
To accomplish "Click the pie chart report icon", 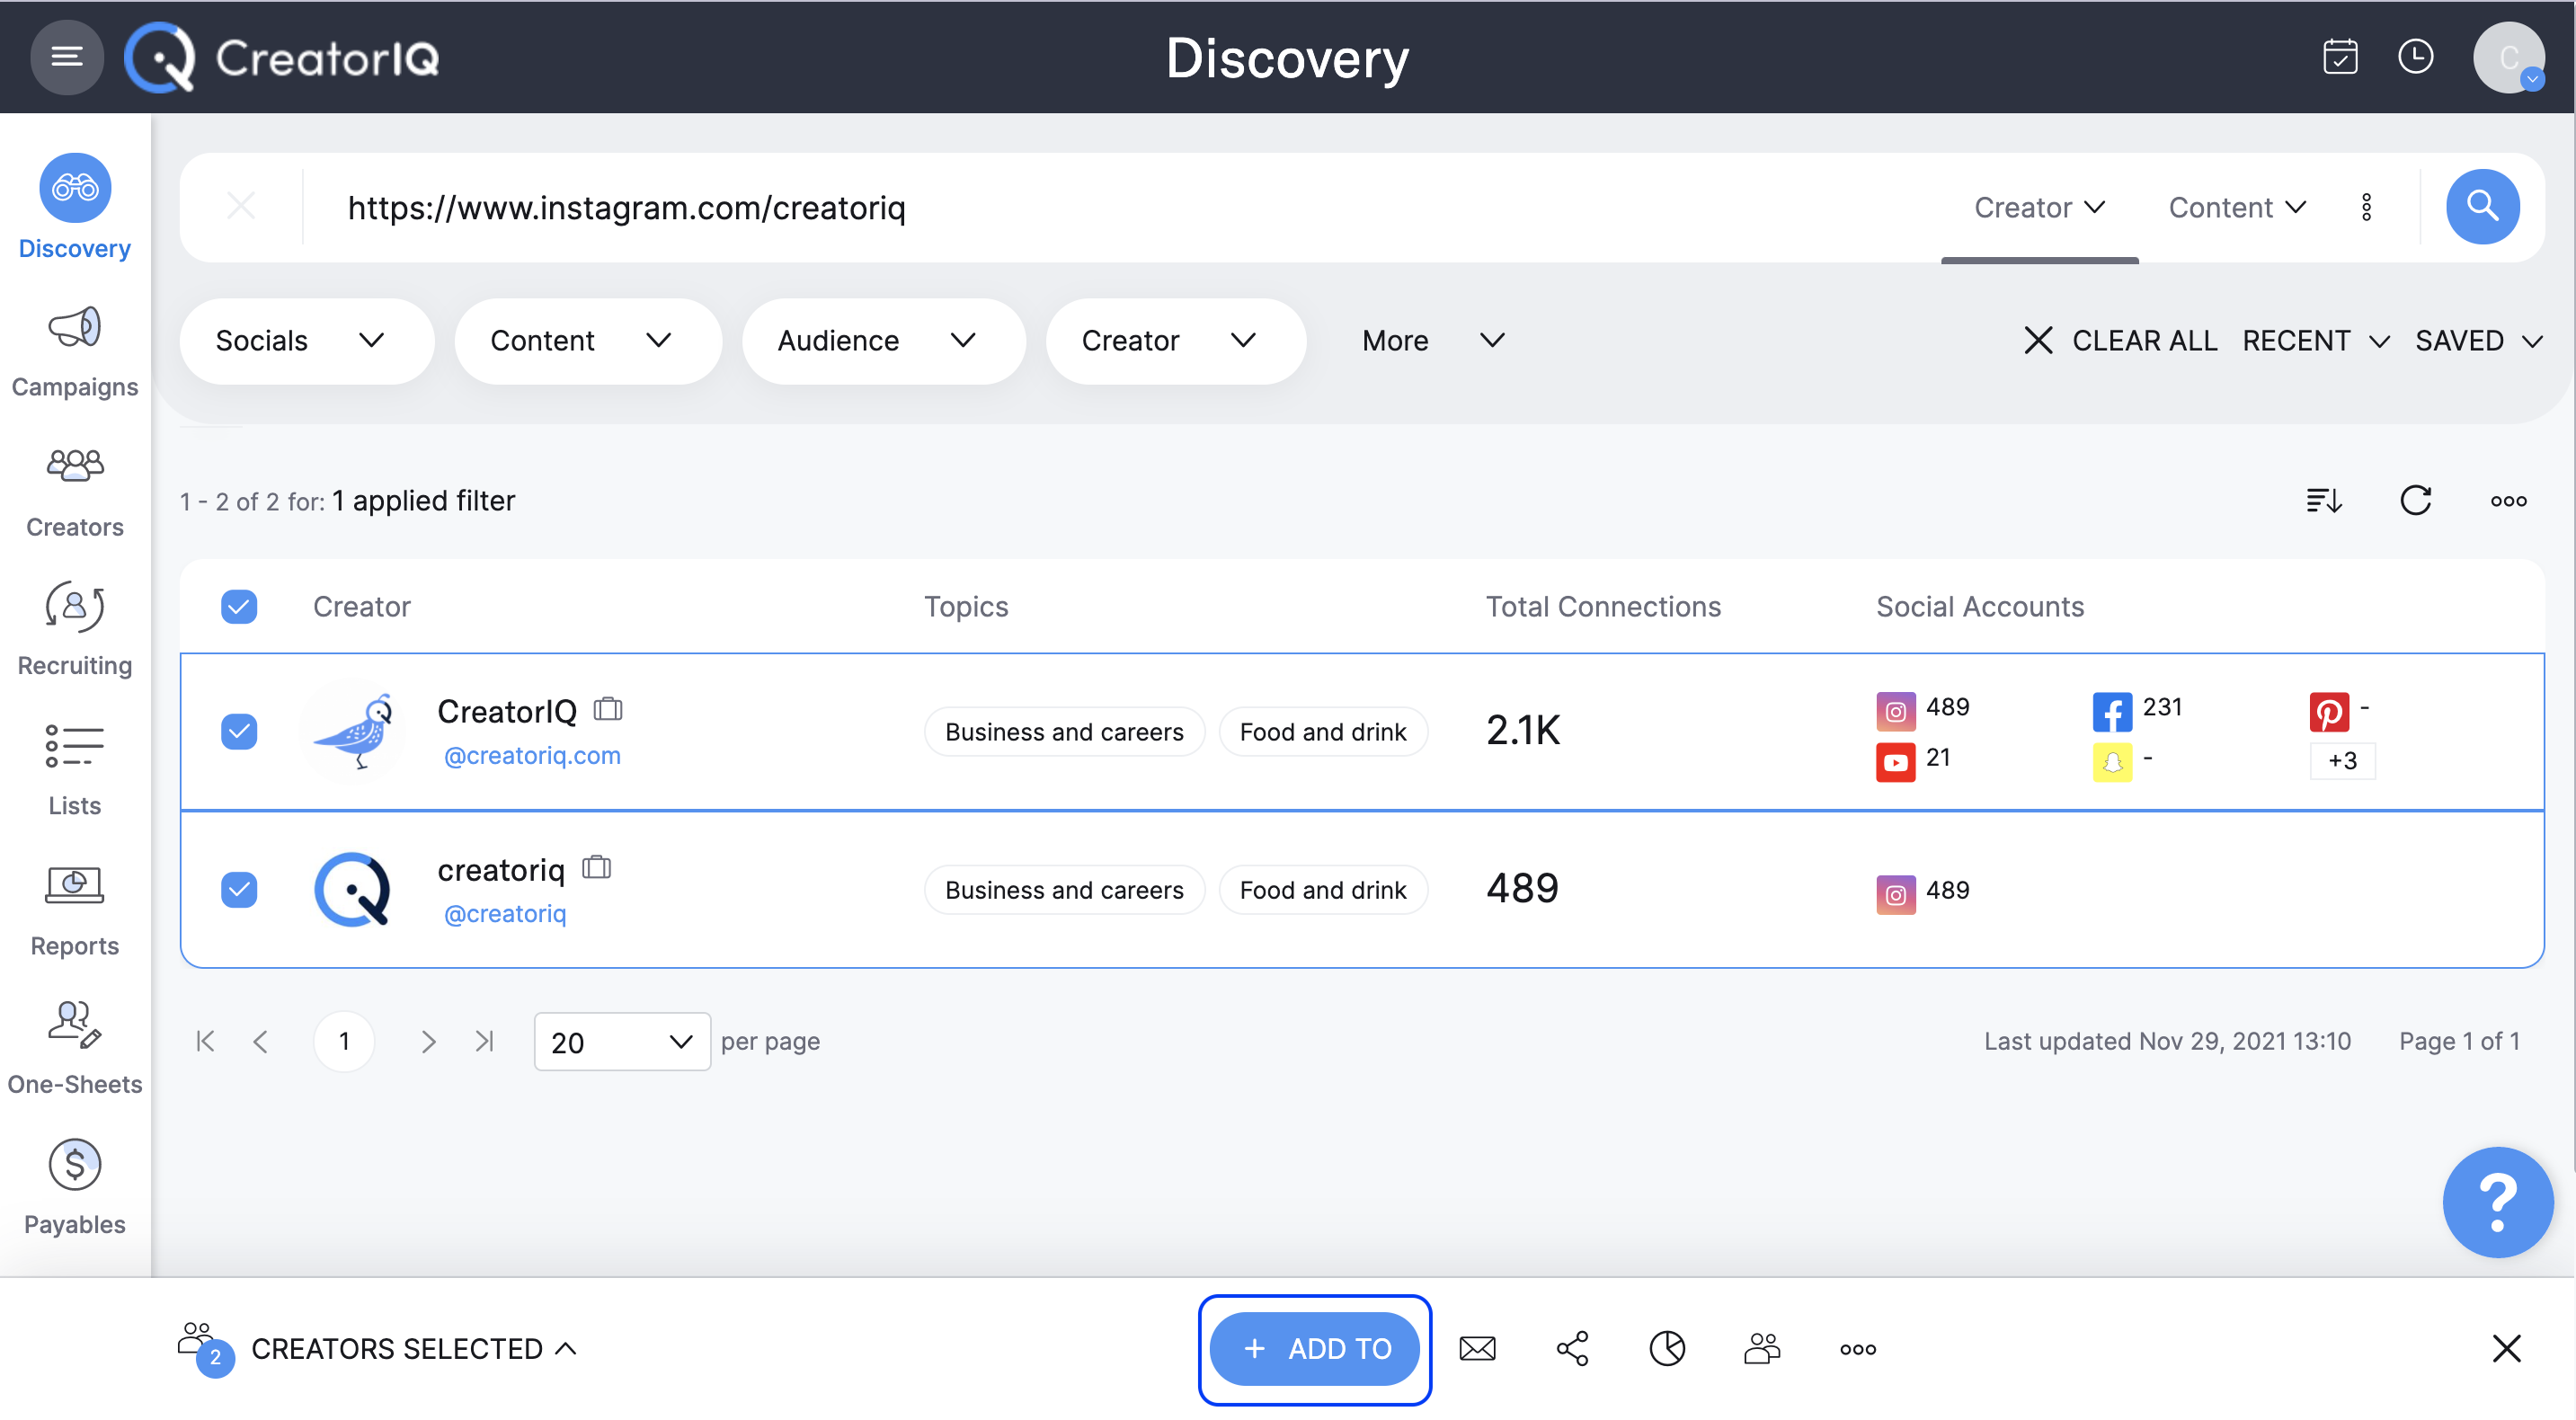I will tap(1666, 1348).
